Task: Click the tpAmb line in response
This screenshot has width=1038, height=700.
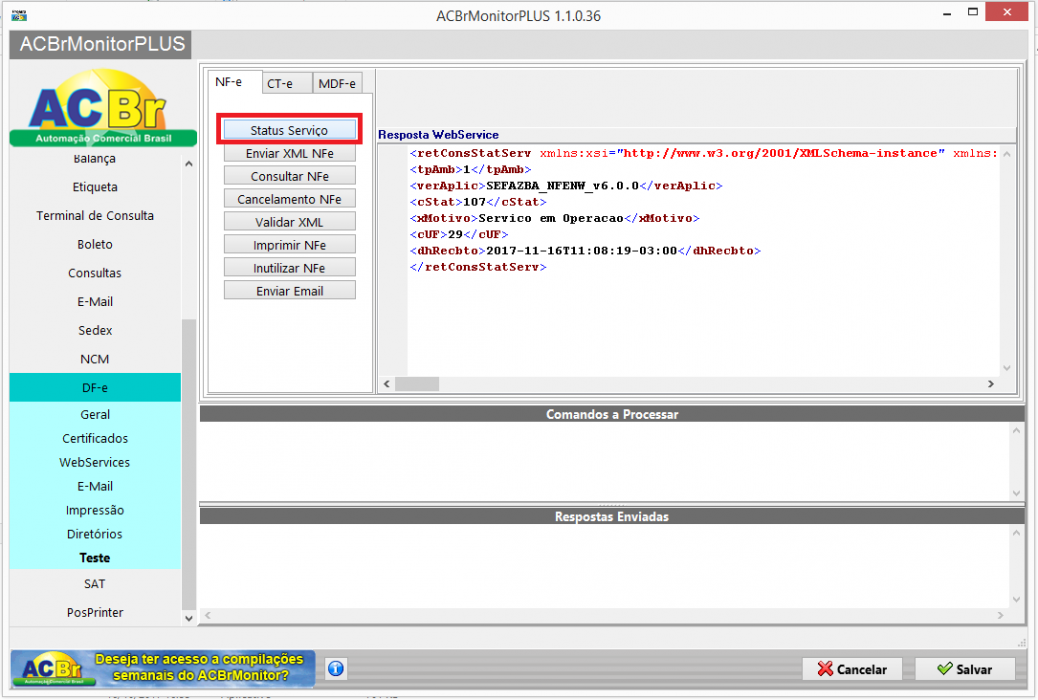Action: coord(470,170)
